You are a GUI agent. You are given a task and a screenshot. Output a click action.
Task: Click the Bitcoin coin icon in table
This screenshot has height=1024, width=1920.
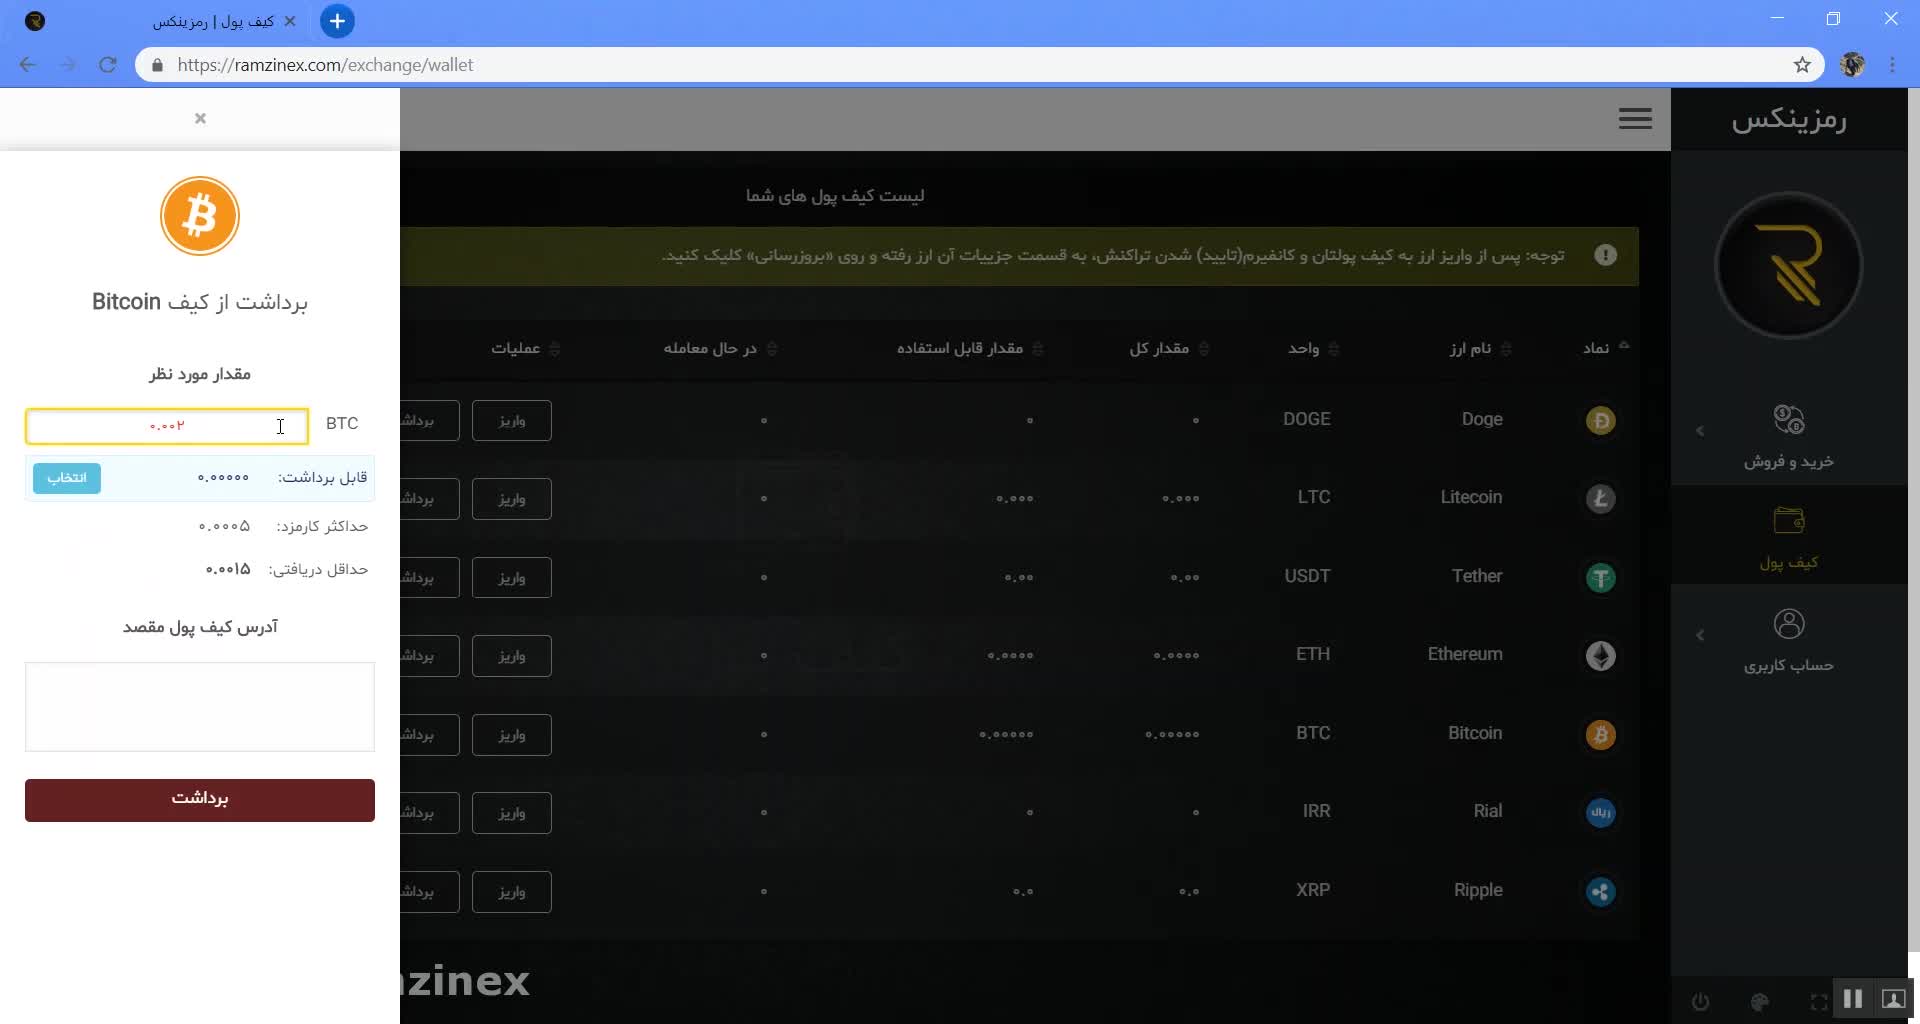point(1600,735)
